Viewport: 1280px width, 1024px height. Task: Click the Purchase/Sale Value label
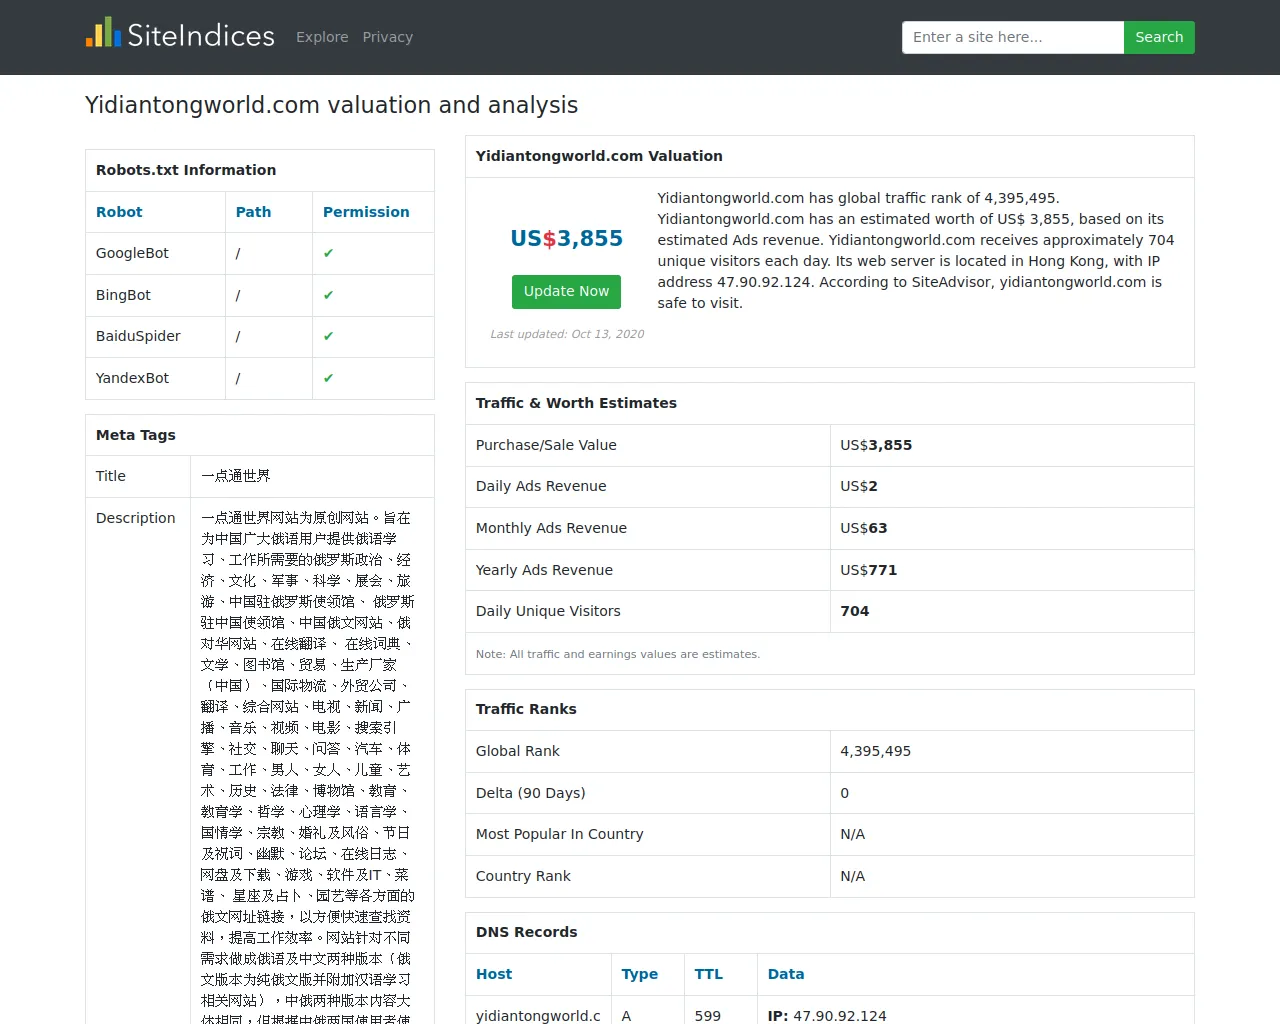click(x=546, y=445)
